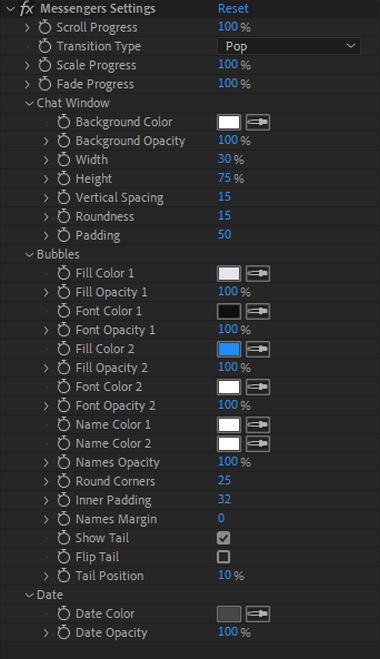Open the blue Fill Color 2 swatch
The width and height of the screenshot is (380, 659).
pos(229,349)
